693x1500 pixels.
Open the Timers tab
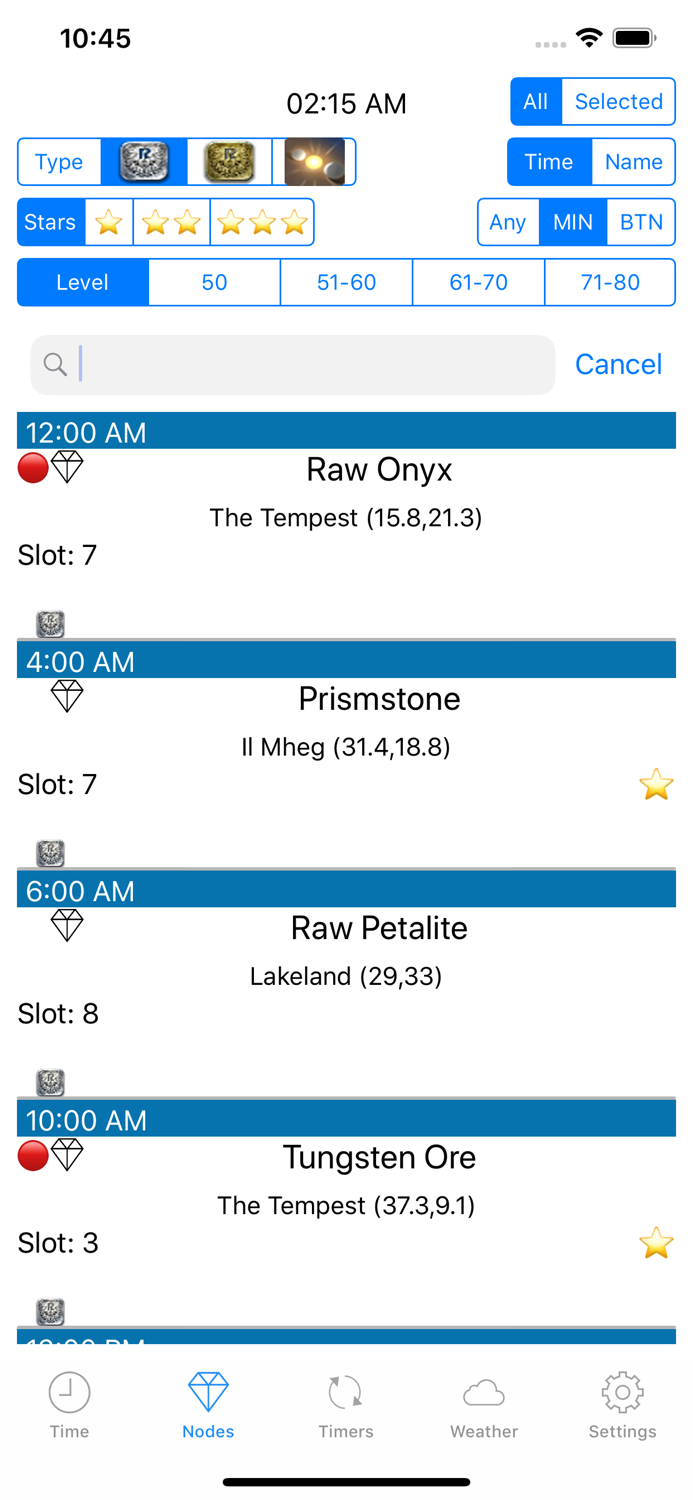pyautogui.click(x=346, y=1406)
